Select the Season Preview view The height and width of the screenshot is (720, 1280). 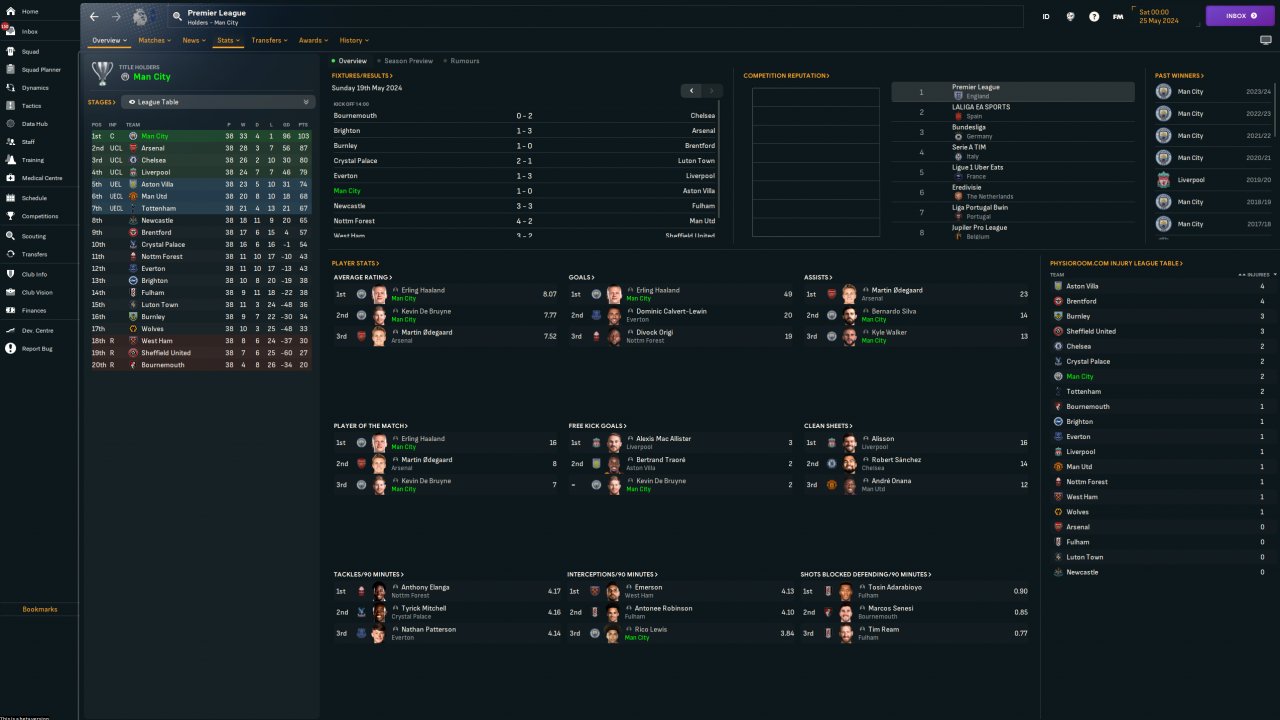[x=405, y=61]
